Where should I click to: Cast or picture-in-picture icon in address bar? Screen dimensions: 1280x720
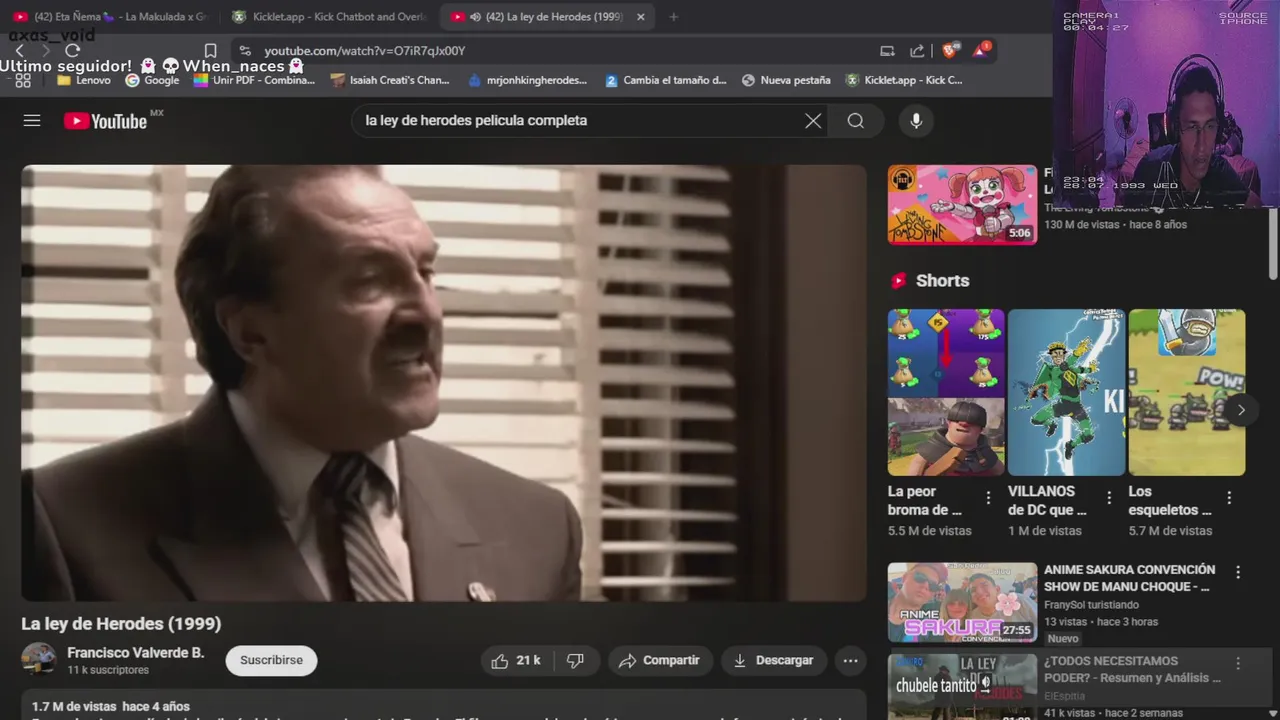(x=887, y=51)
